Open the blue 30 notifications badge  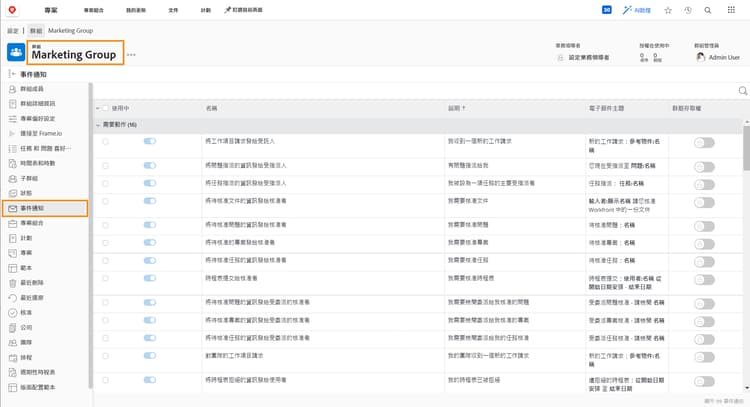607,10
